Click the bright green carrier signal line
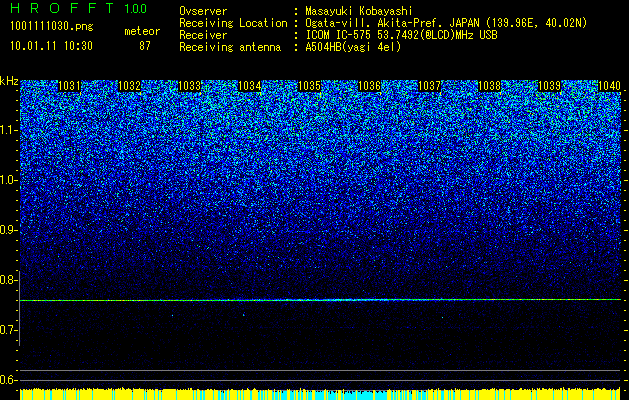Screen dimensions: 629x400 (320, 300)
